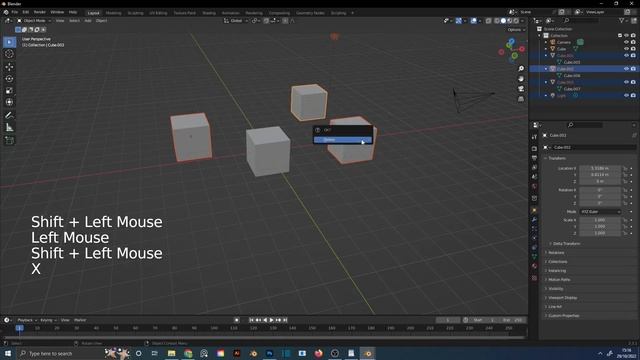Image resolution: width=640 pixels, height=360 pixels.
Task: Open the Material properties tab
Action: pyautogui.click(x=534, y=266)
